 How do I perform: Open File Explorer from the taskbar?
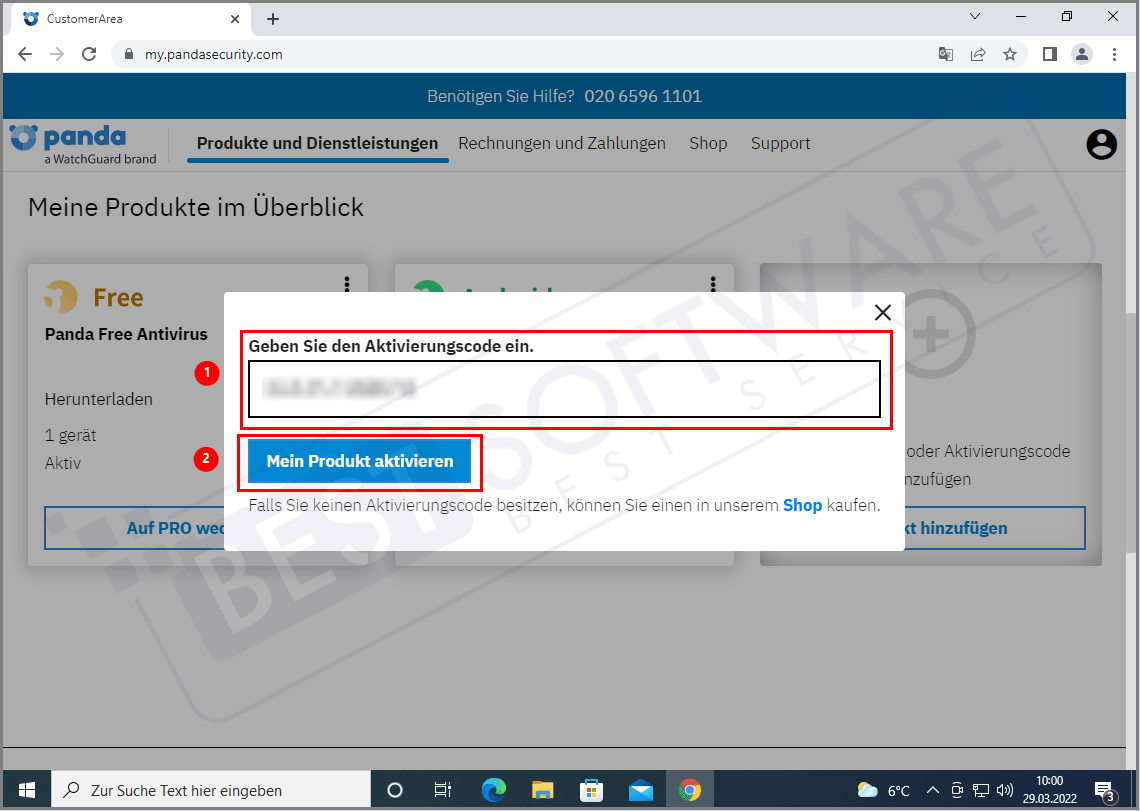pyautogui.click(x=542, y=789)
